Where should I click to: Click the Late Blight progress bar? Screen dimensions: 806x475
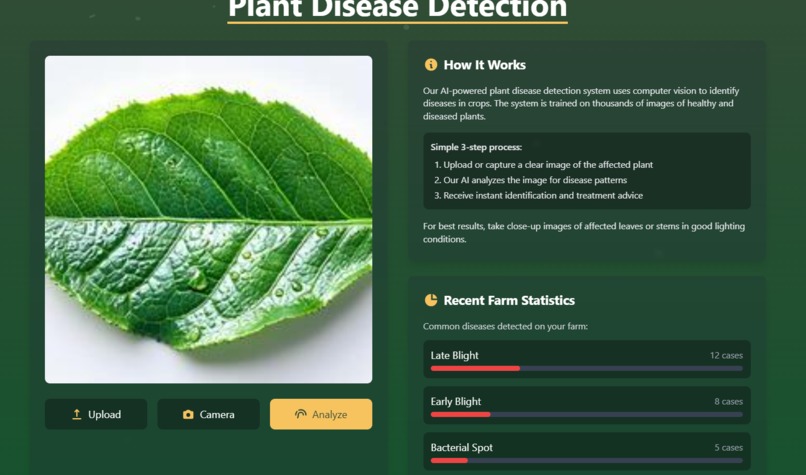click(x=587, y=369)
